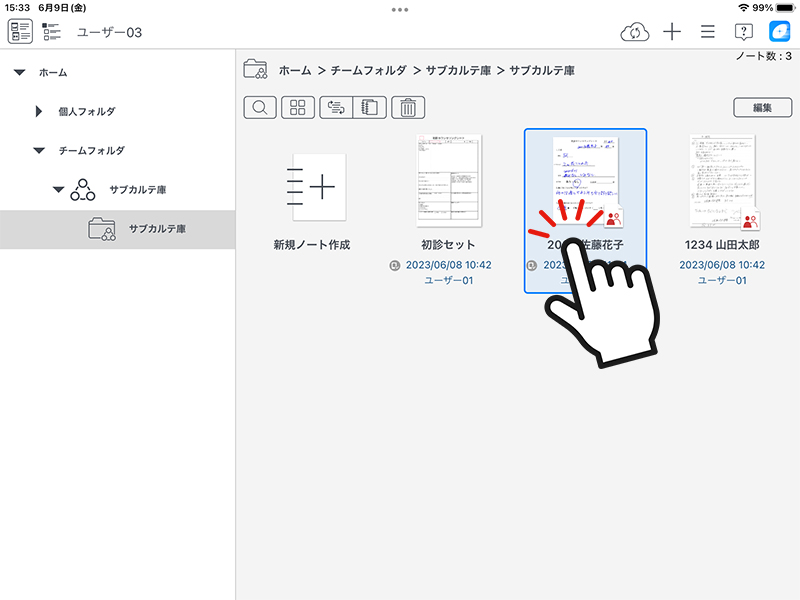The width and height of the screenshot is (800, 600).
Task: Open the 1234 山田太郎 note thumbnail
Action: tap(723, 182)
